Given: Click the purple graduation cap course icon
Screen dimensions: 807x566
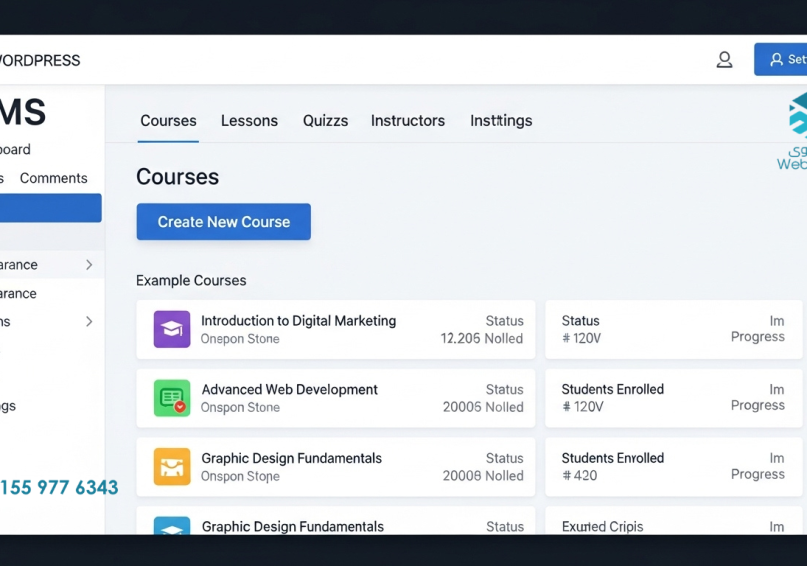Looking at the screenshot, I should click(x=172, y=329).
